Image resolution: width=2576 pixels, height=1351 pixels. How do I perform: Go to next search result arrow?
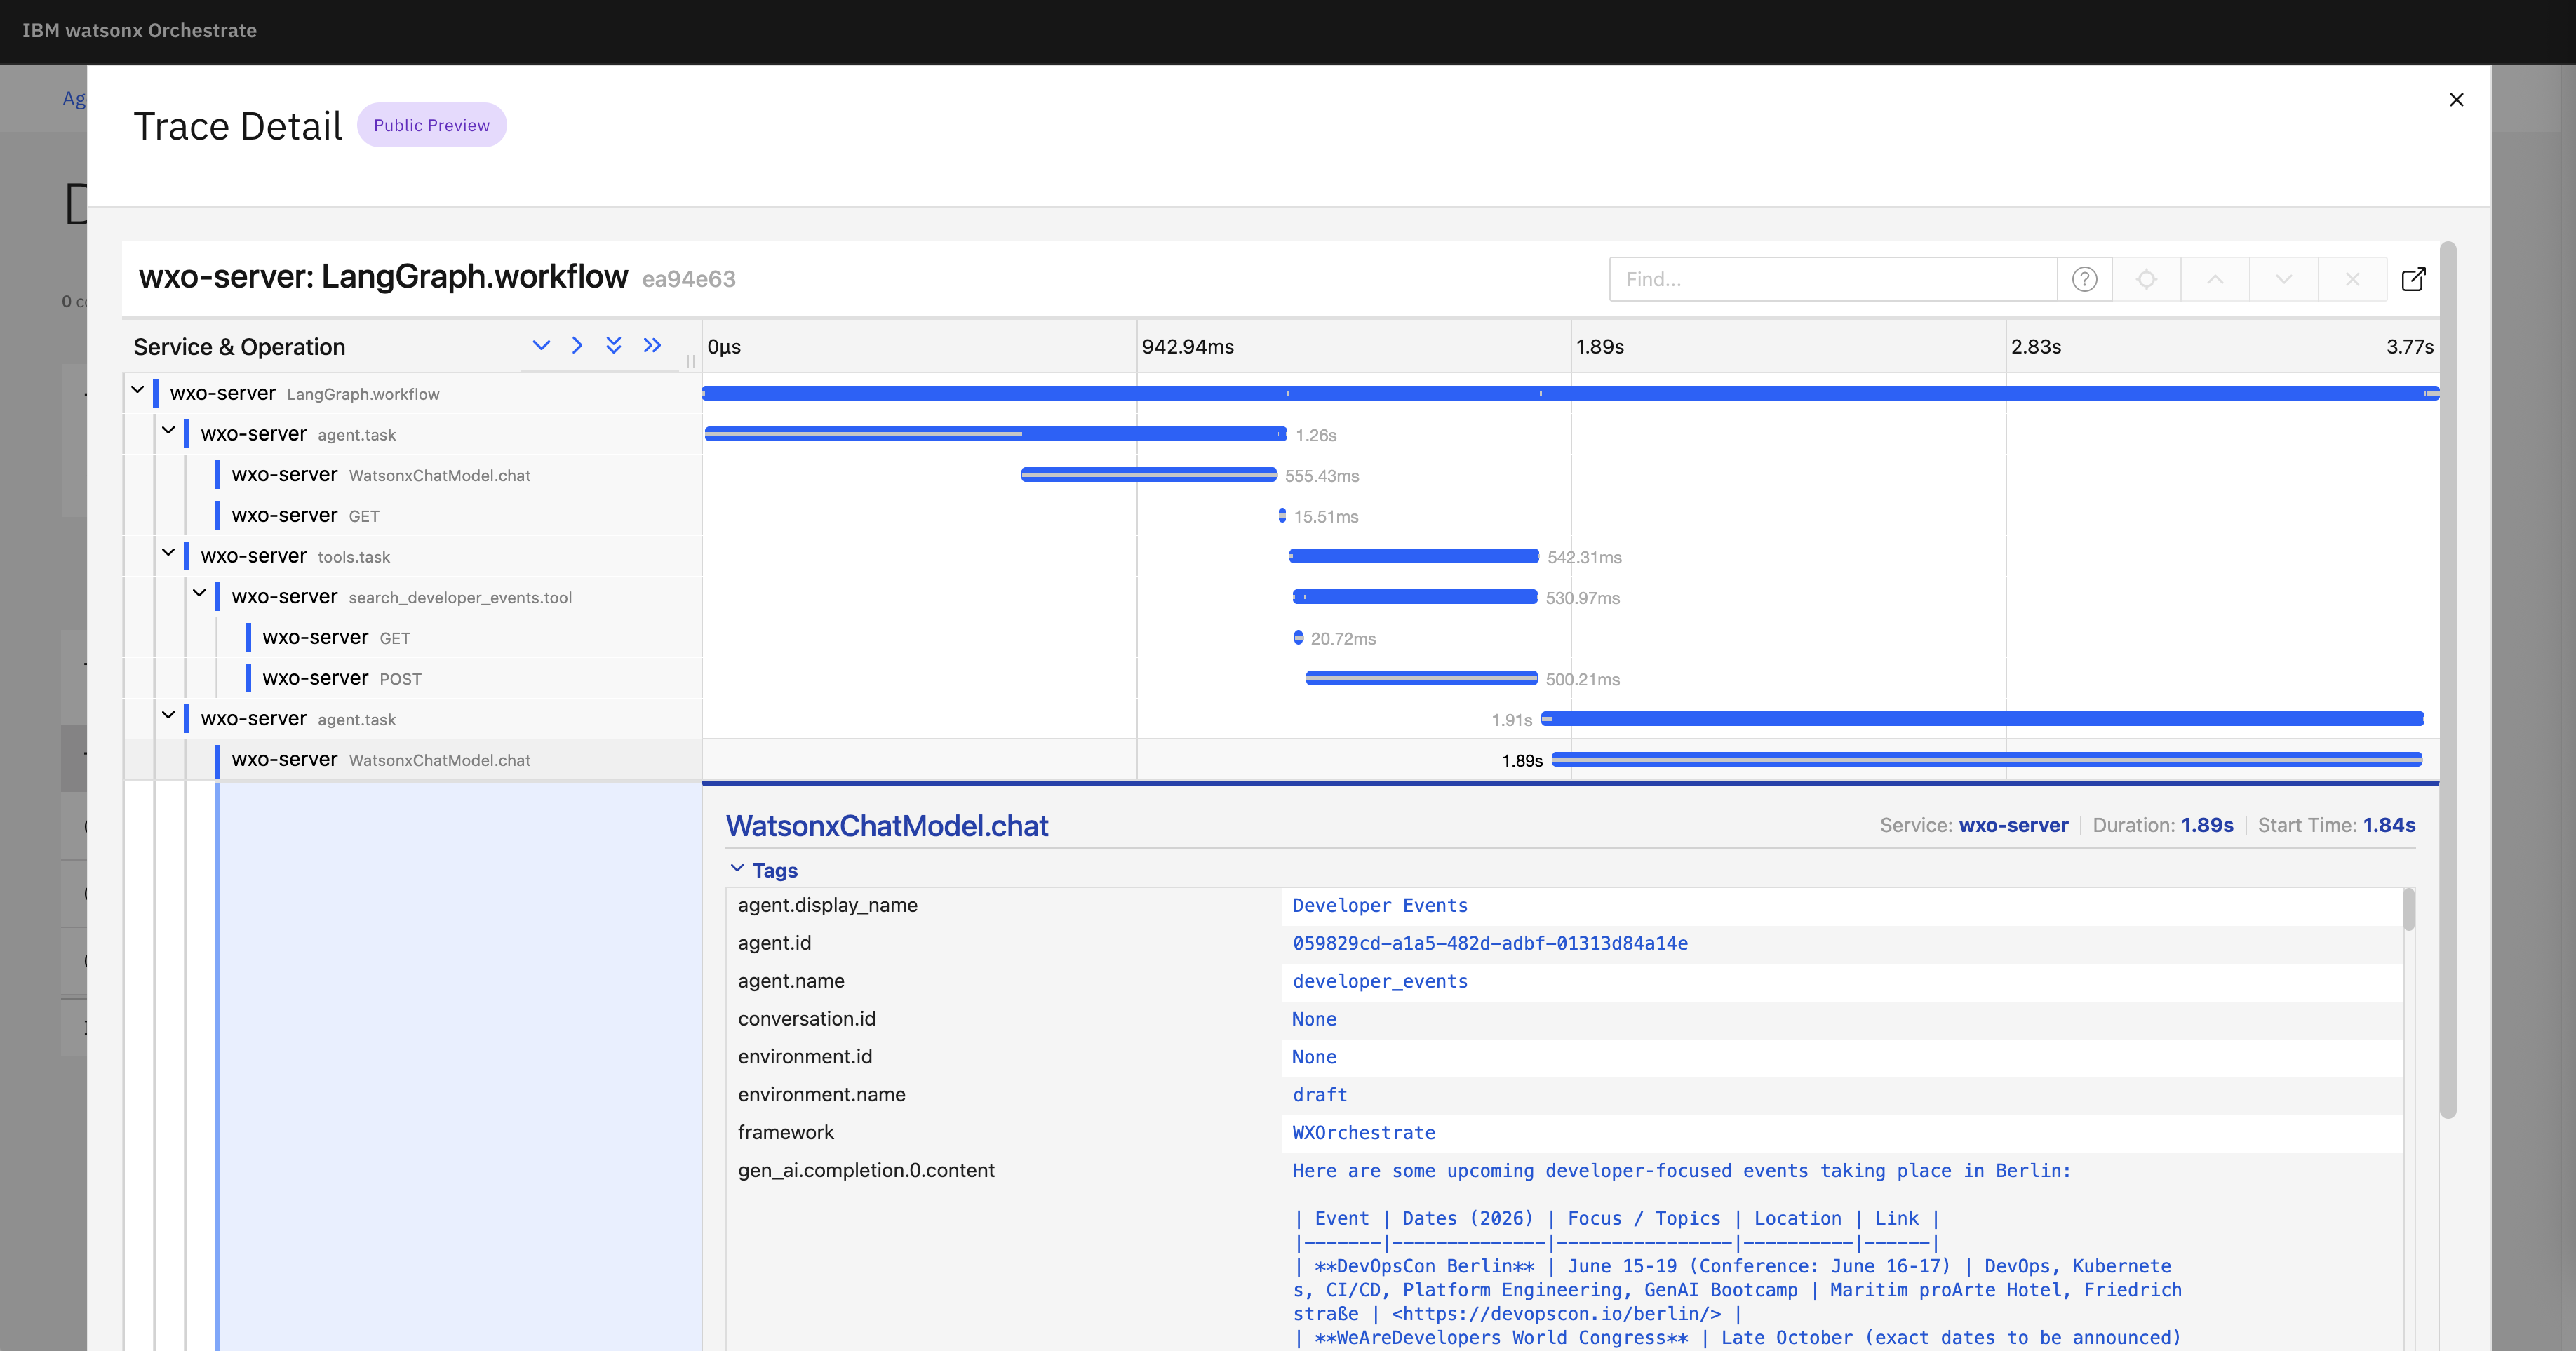click(2283, 279)
